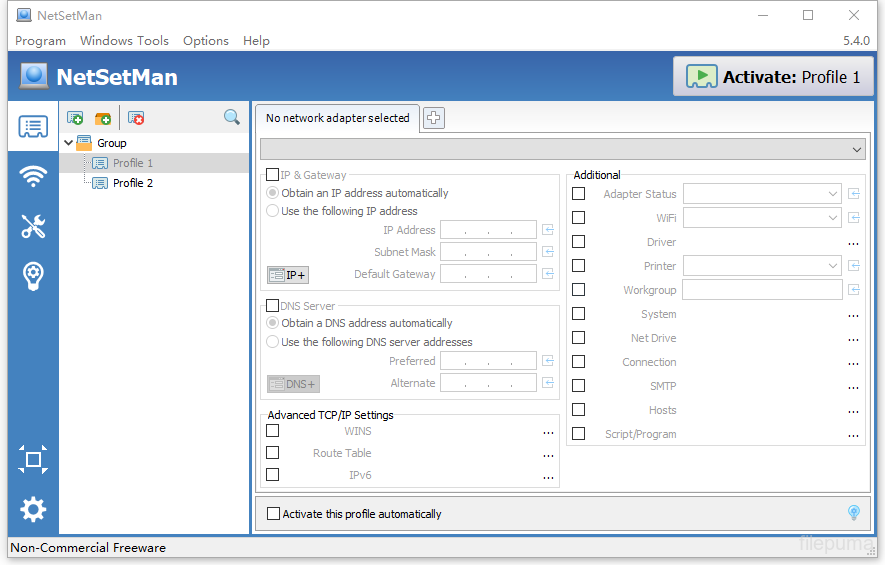Click the IP+ button
The height and width of the screenshot is (565, 885).
[x=288, y=275]
